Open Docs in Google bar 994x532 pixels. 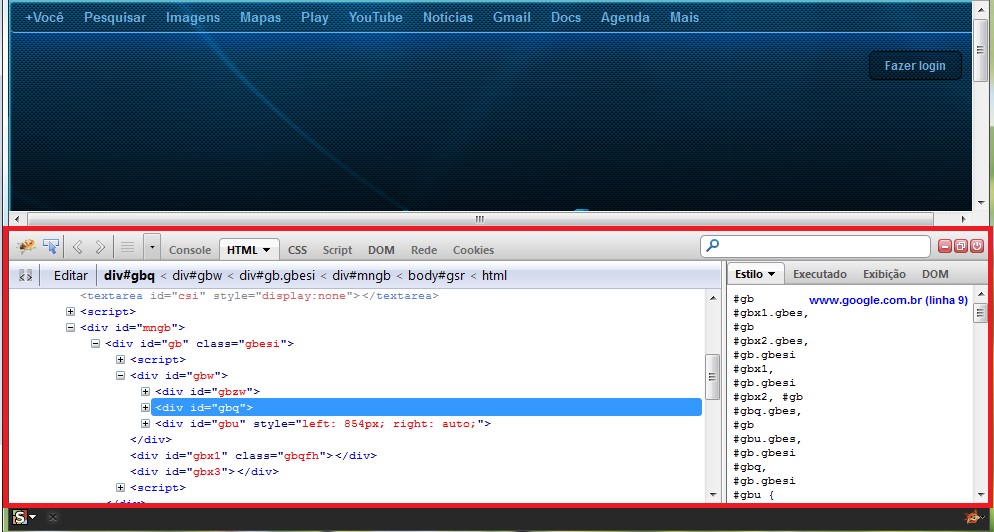tap(565, 17)
